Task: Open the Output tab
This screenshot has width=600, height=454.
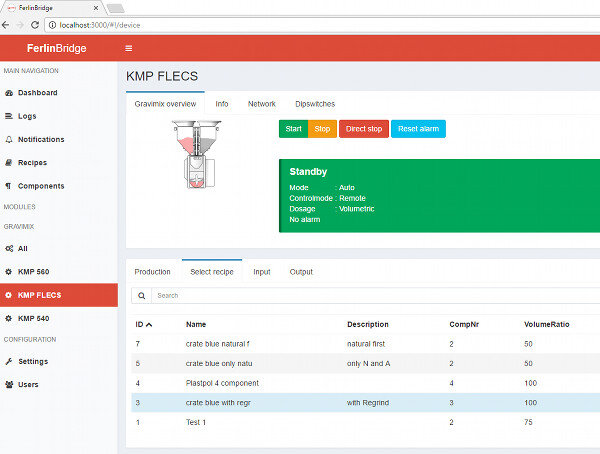Action: click(x=301, y=272)
